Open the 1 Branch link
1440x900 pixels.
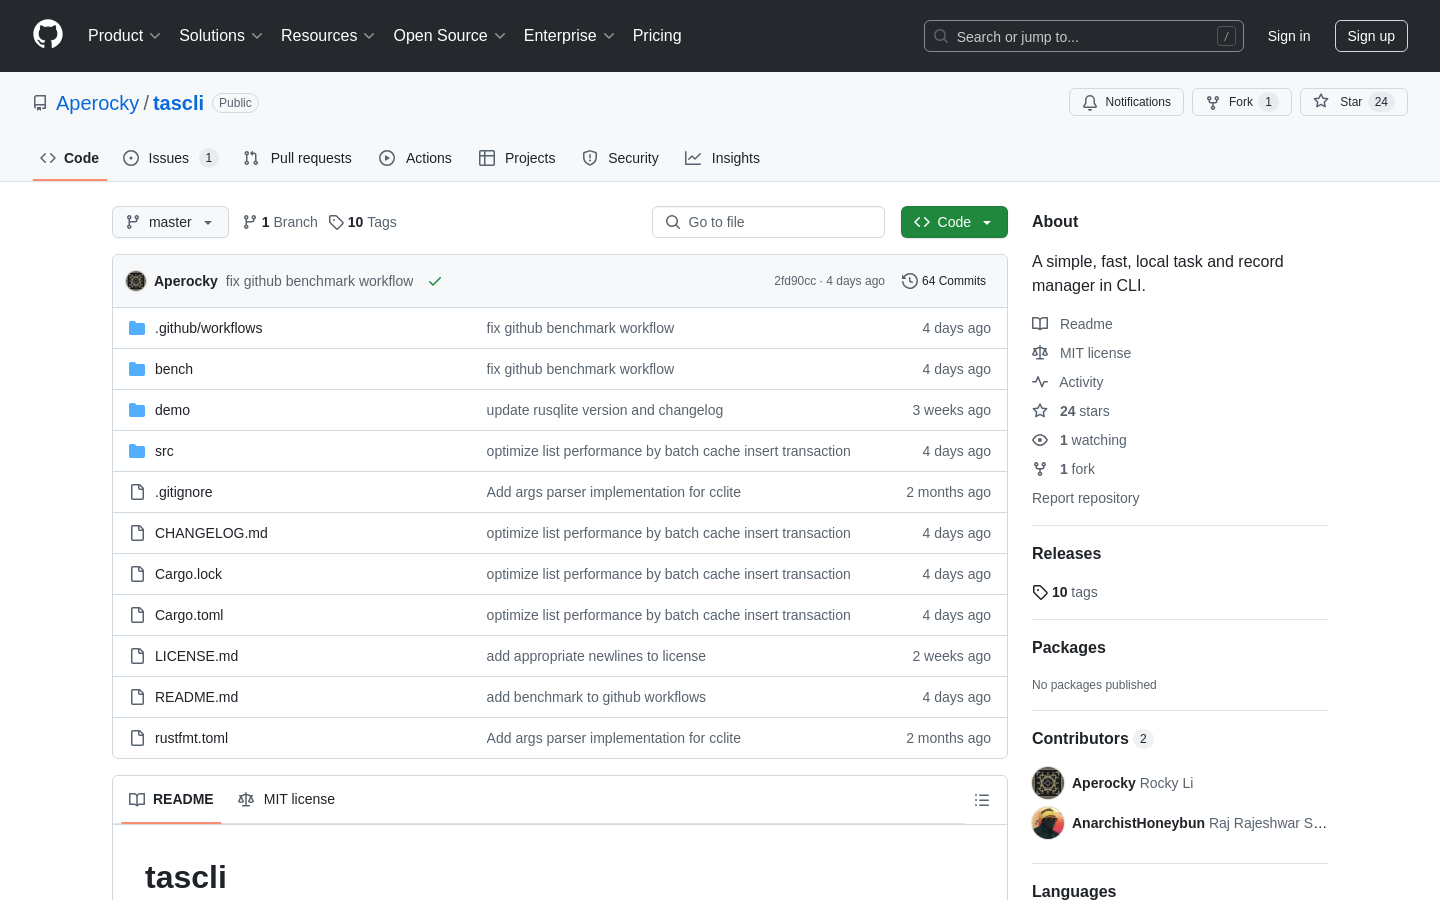[x=280, y=222]
